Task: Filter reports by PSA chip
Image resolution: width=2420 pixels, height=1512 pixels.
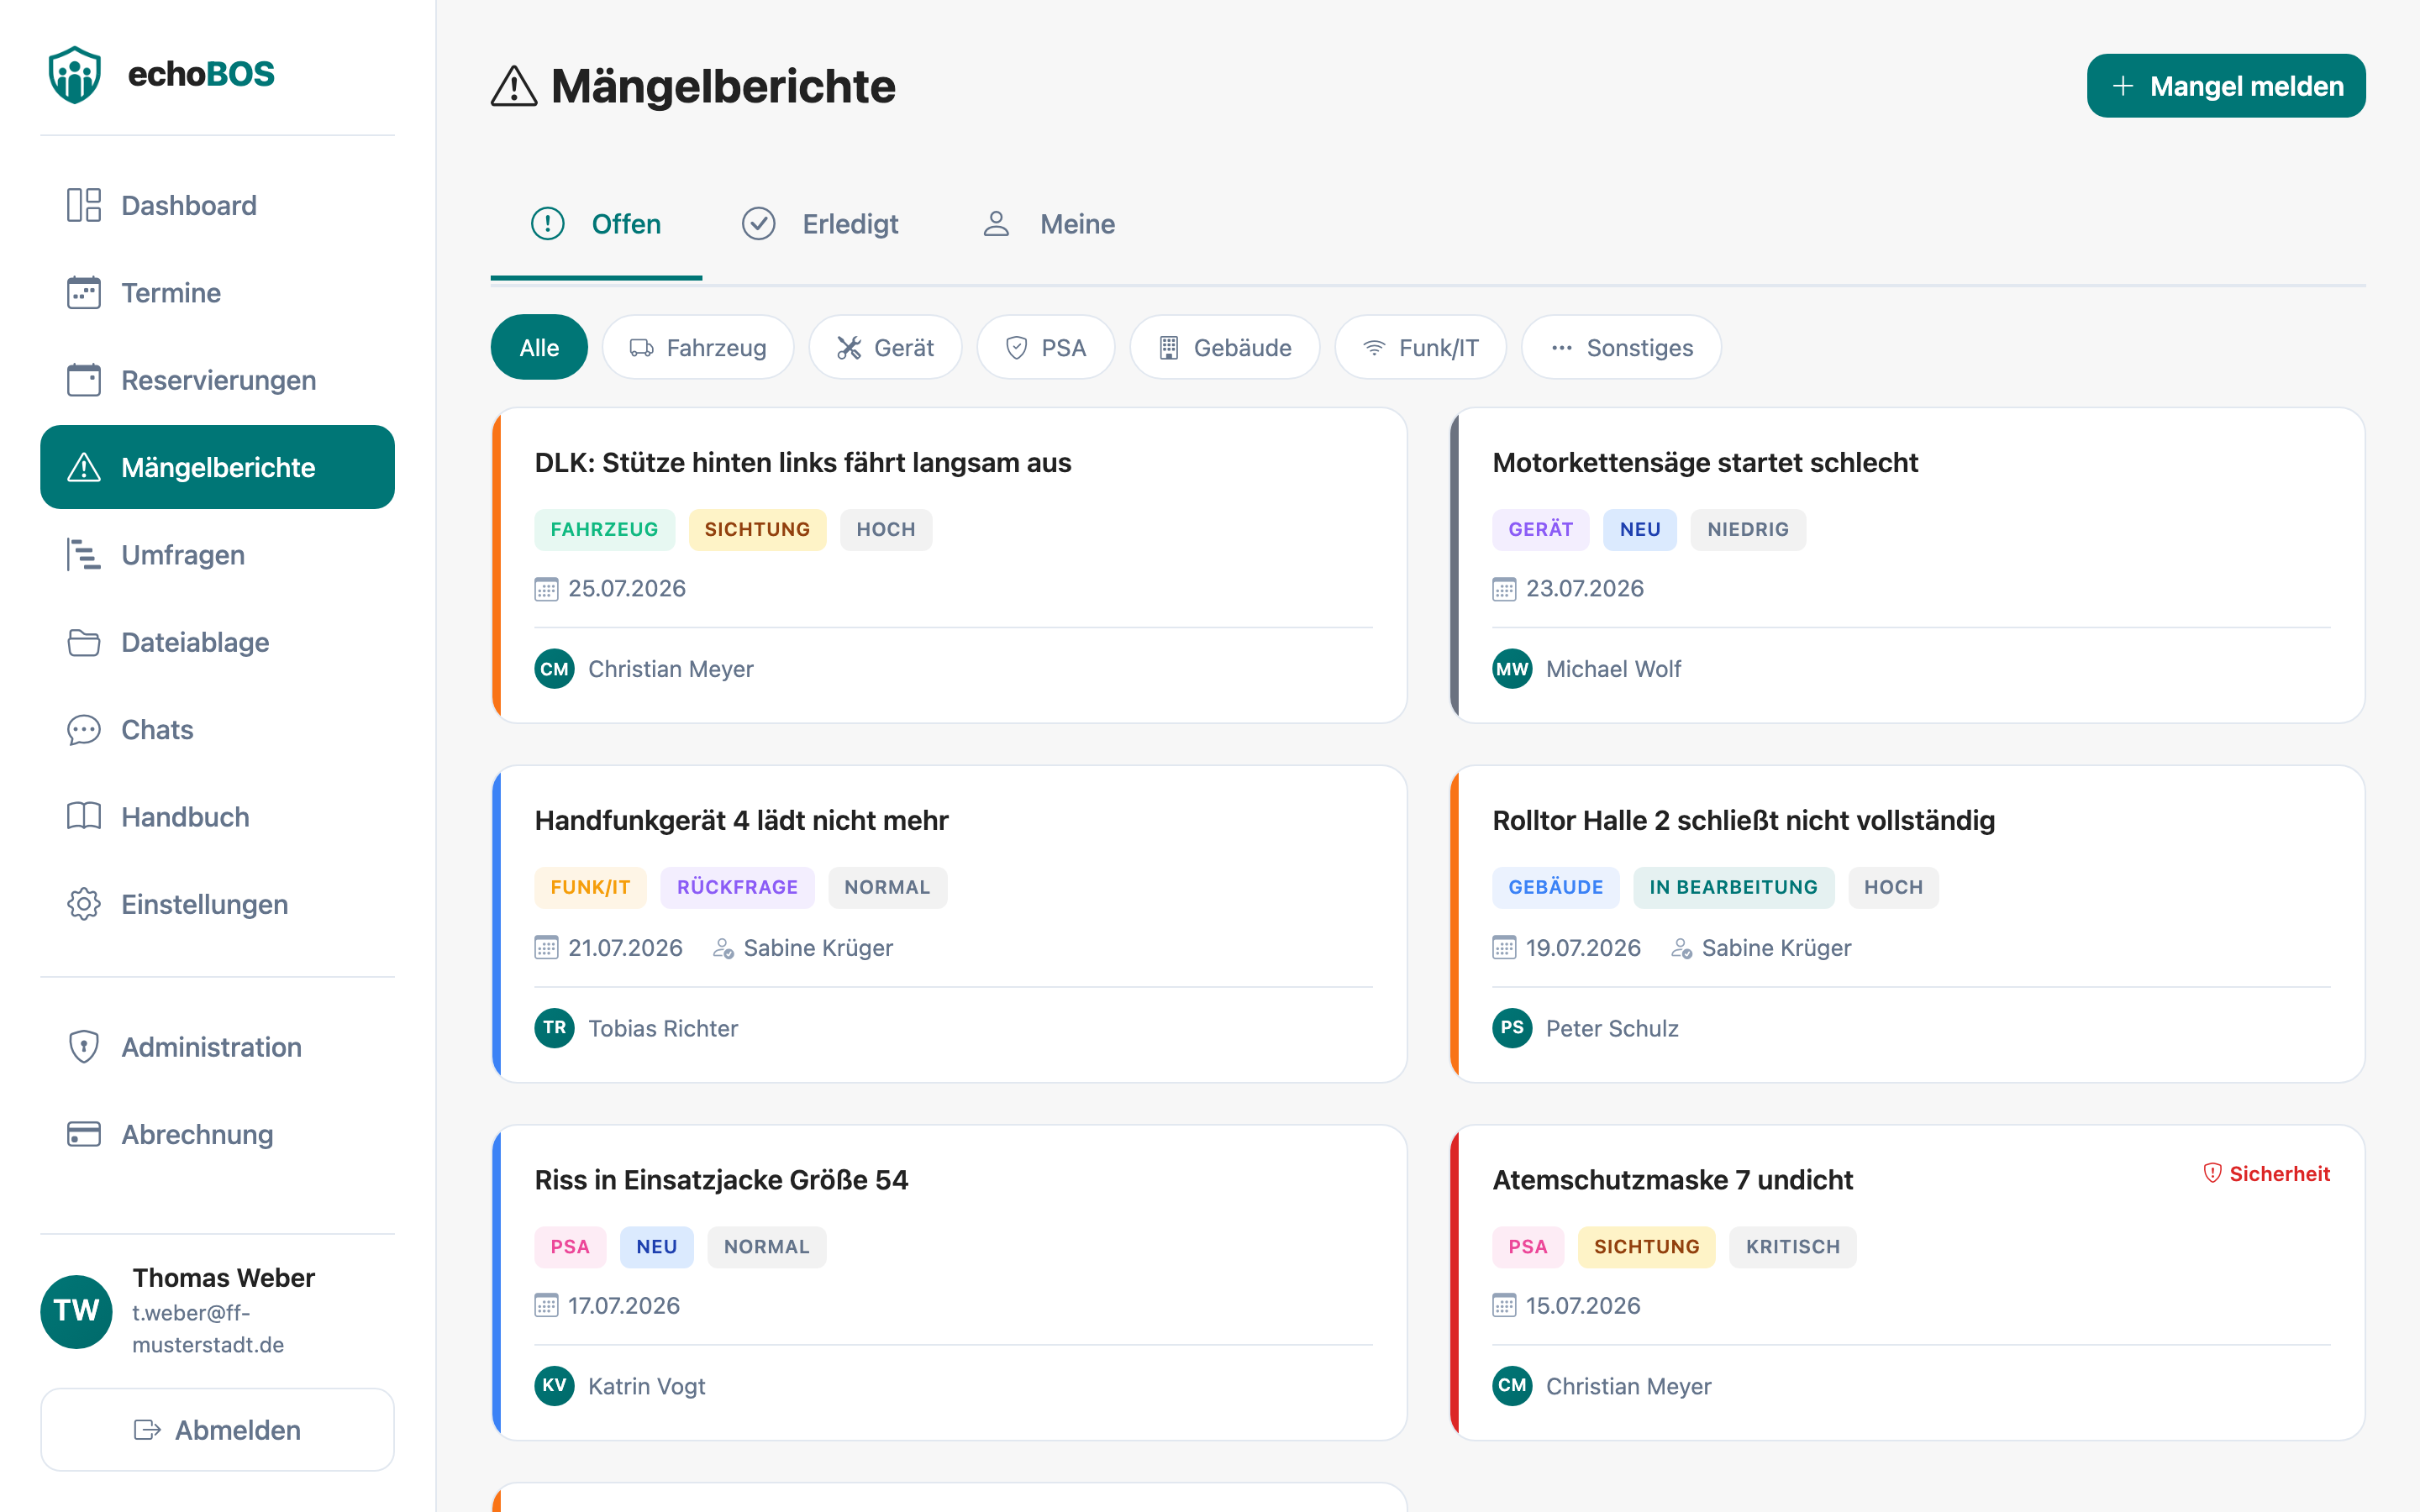Action: (x=1046, y=347)
